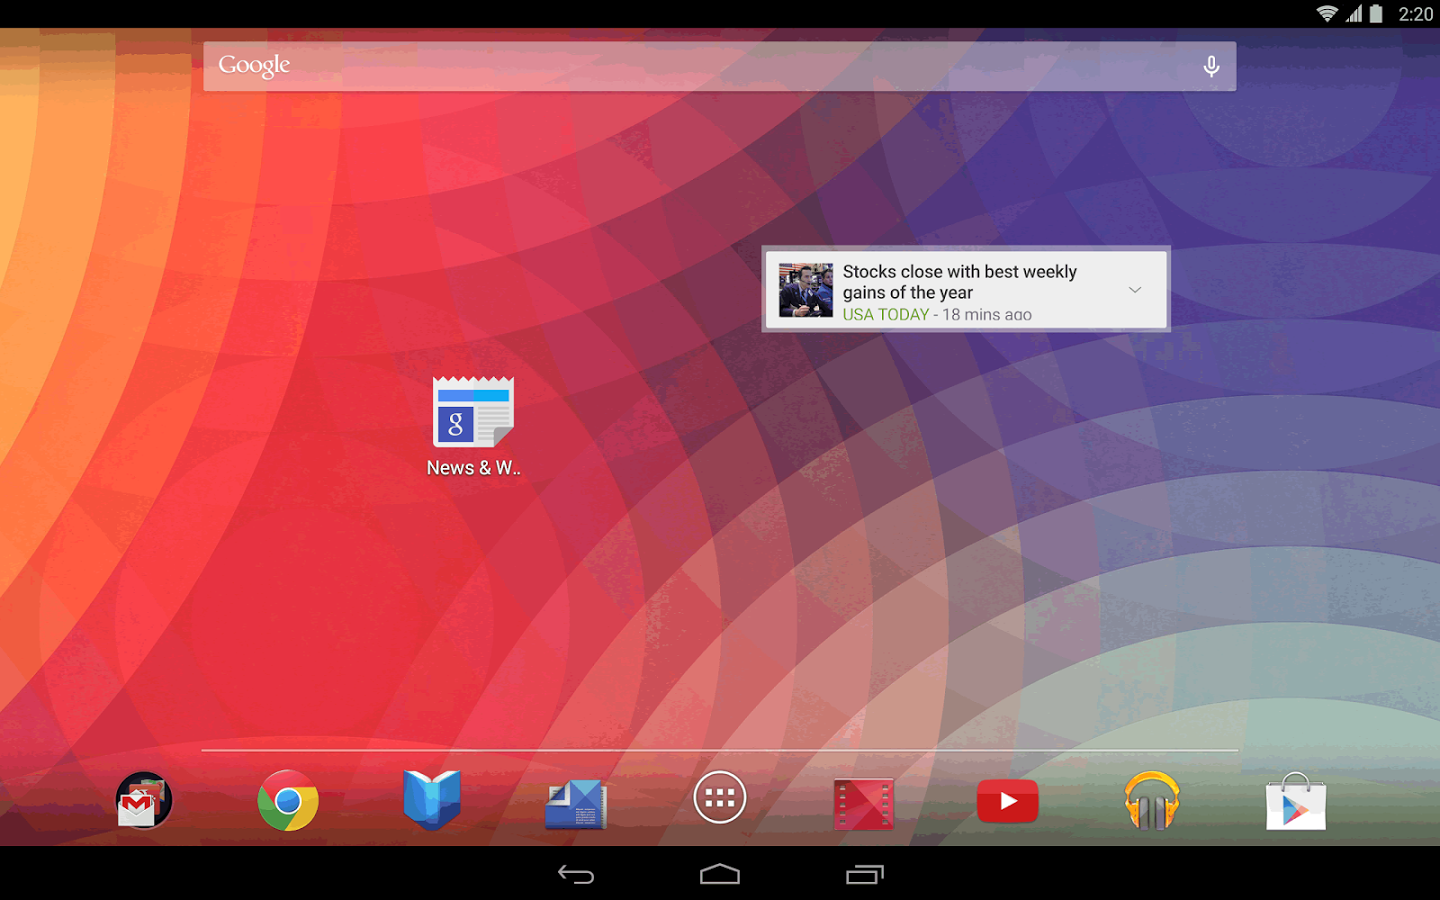Tap the microphone for voice search
Screen dimensions: 1440x900
[1211, 67]
